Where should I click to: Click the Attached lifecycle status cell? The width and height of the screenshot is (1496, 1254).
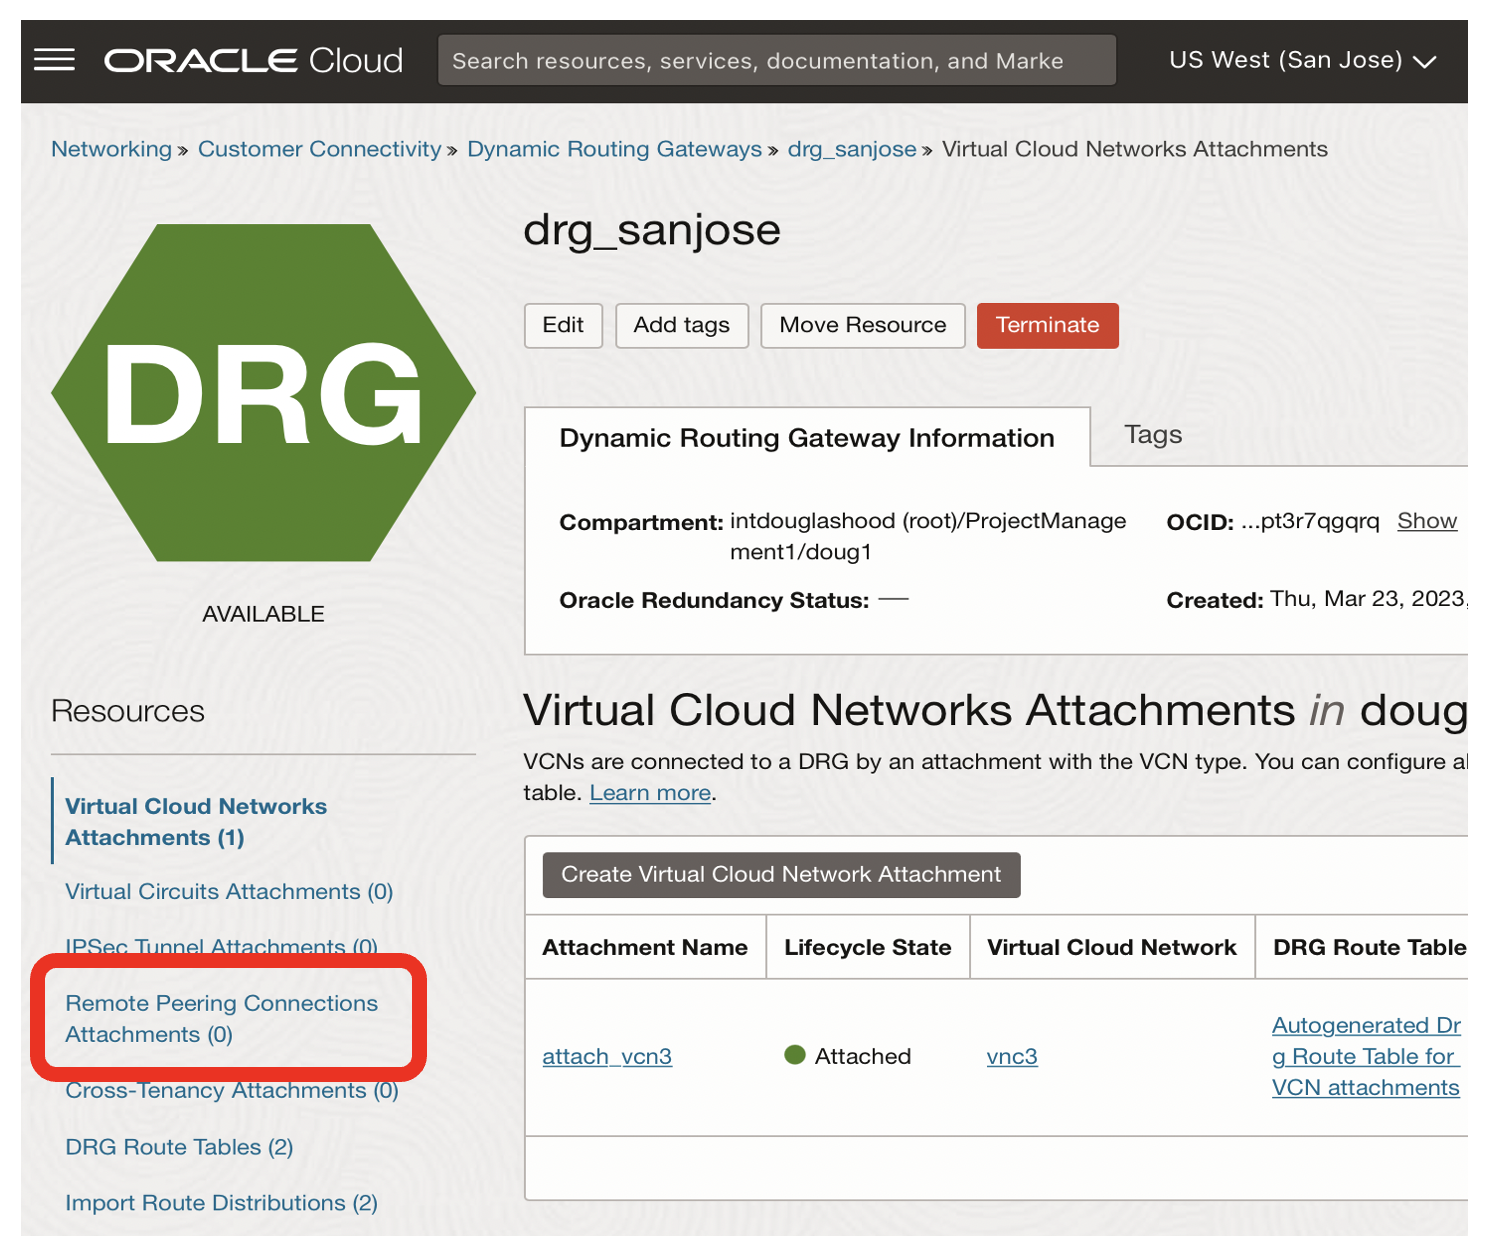pos(848,1056)
